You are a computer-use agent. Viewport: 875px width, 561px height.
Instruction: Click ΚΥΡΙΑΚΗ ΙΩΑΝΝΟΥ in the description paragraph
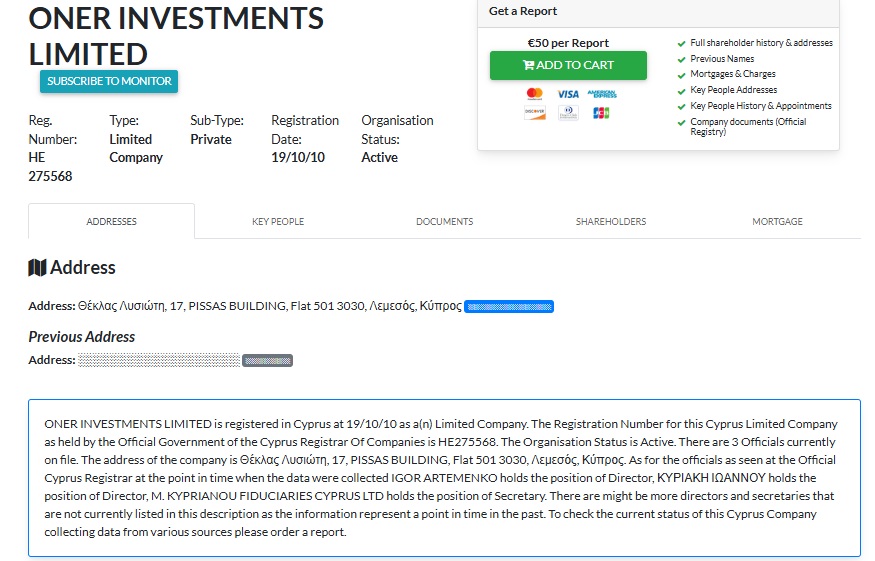click(711, 478)
